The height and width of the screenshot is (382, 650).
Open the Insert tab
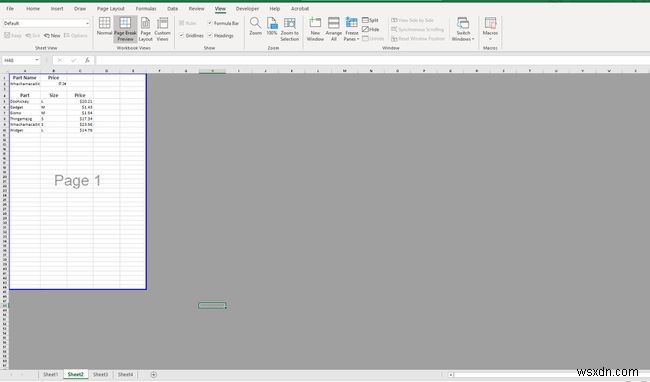click(x=57, y=8)
